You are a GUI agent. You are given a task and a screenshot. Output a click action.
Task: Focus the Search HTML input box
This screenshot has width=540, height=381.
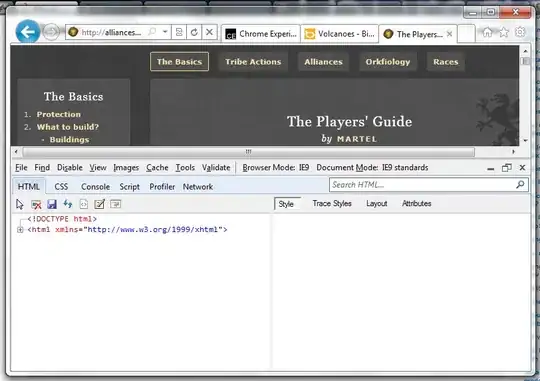tap(423, 185)
